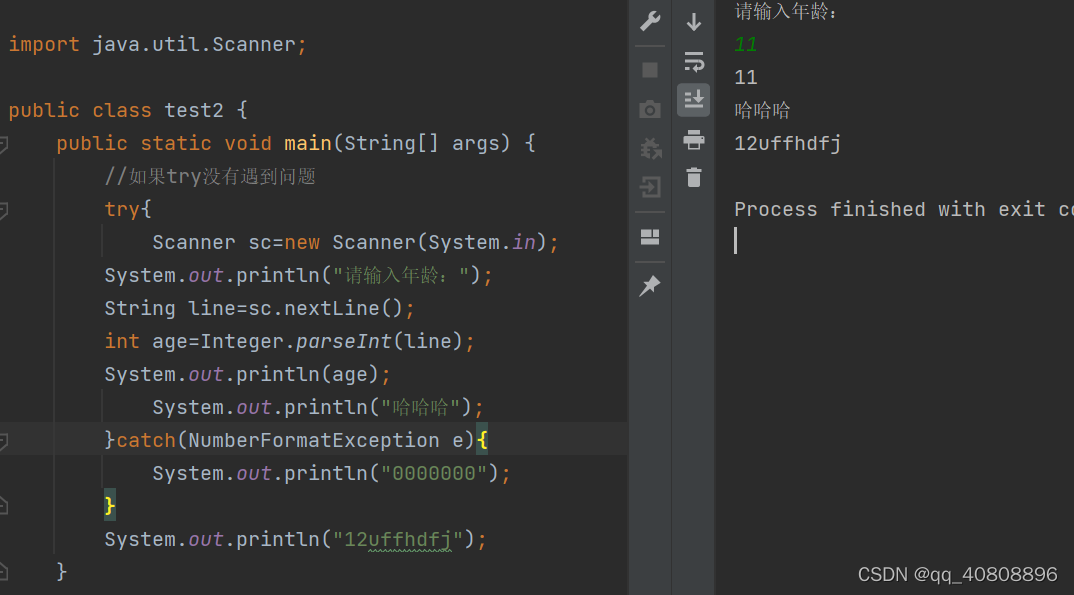
Task: Toggle soft-wrap in console
Action: [694, 62]
